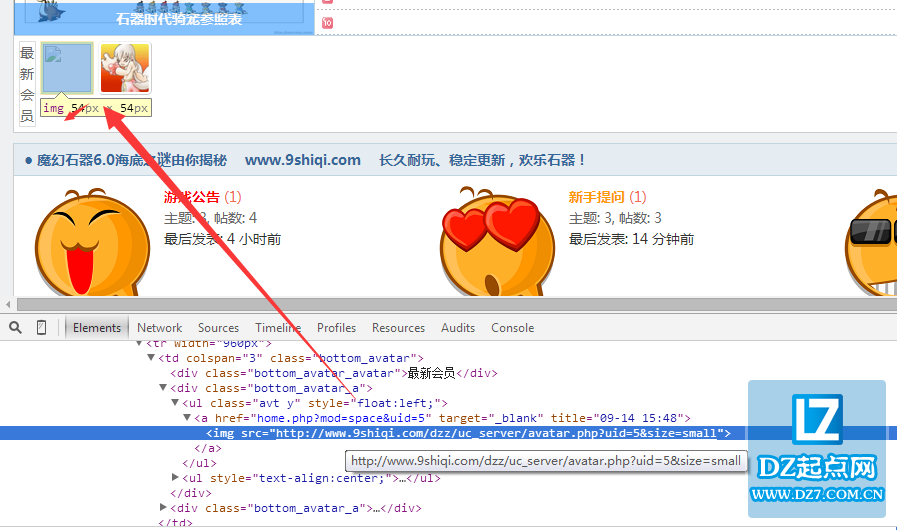Screen dimensions: 897x530
Task: Collapse the ul class avt y node
Action: pyautogui.click(x=176, y=403)
